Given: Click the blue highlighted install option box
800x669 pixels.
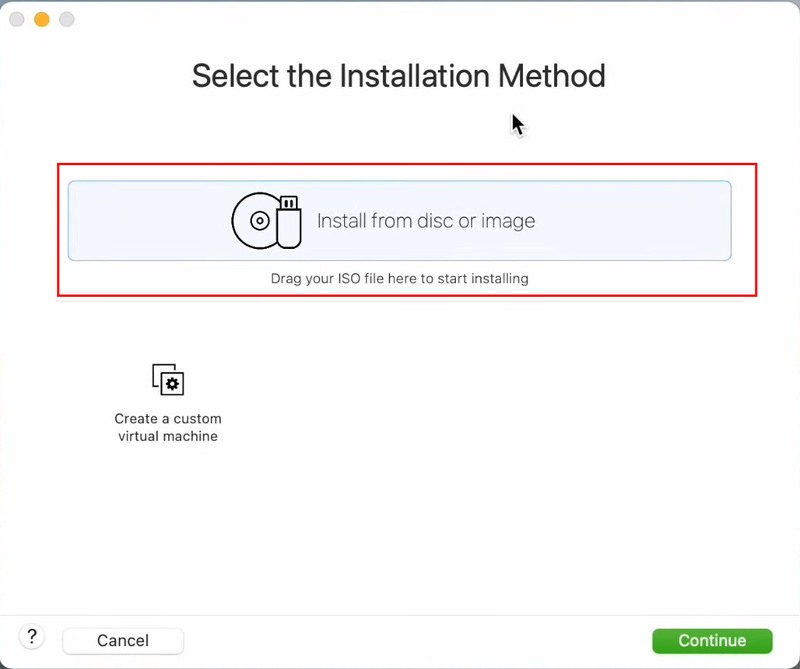Looking at the screenshot, I should [x=399, y=220].
